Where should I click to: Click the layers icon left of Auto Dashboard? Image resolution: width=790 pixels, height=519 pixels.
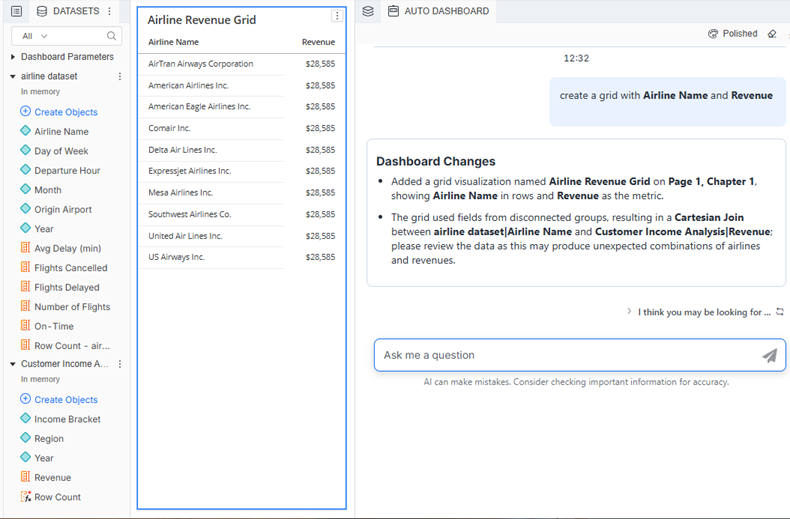[368, 11]
